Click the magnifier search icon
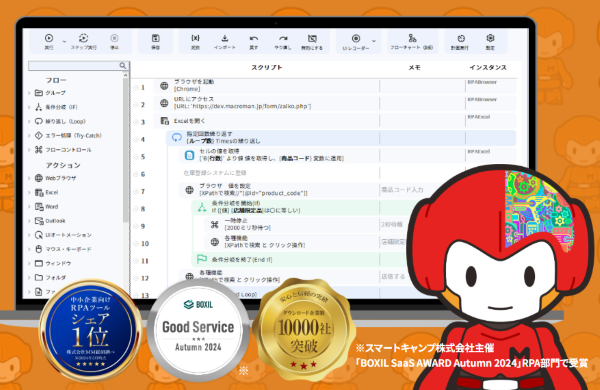 click(123, 65)
